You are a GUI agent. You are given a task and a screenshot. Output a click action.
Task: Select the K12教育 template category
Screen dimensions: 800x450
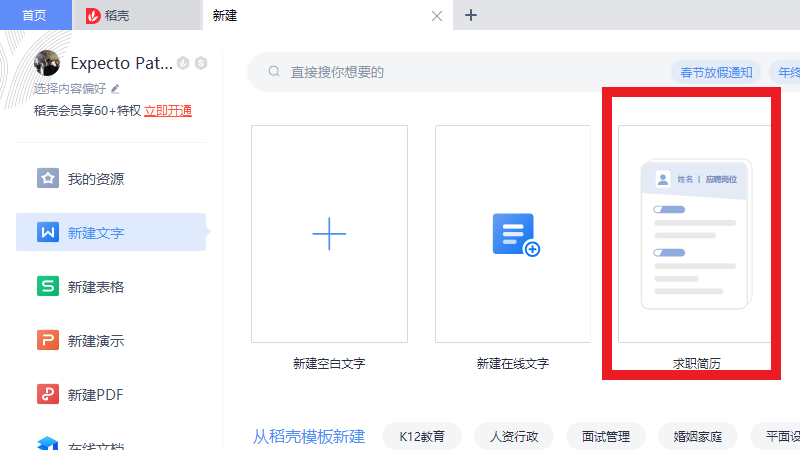(x=422, y=436)
